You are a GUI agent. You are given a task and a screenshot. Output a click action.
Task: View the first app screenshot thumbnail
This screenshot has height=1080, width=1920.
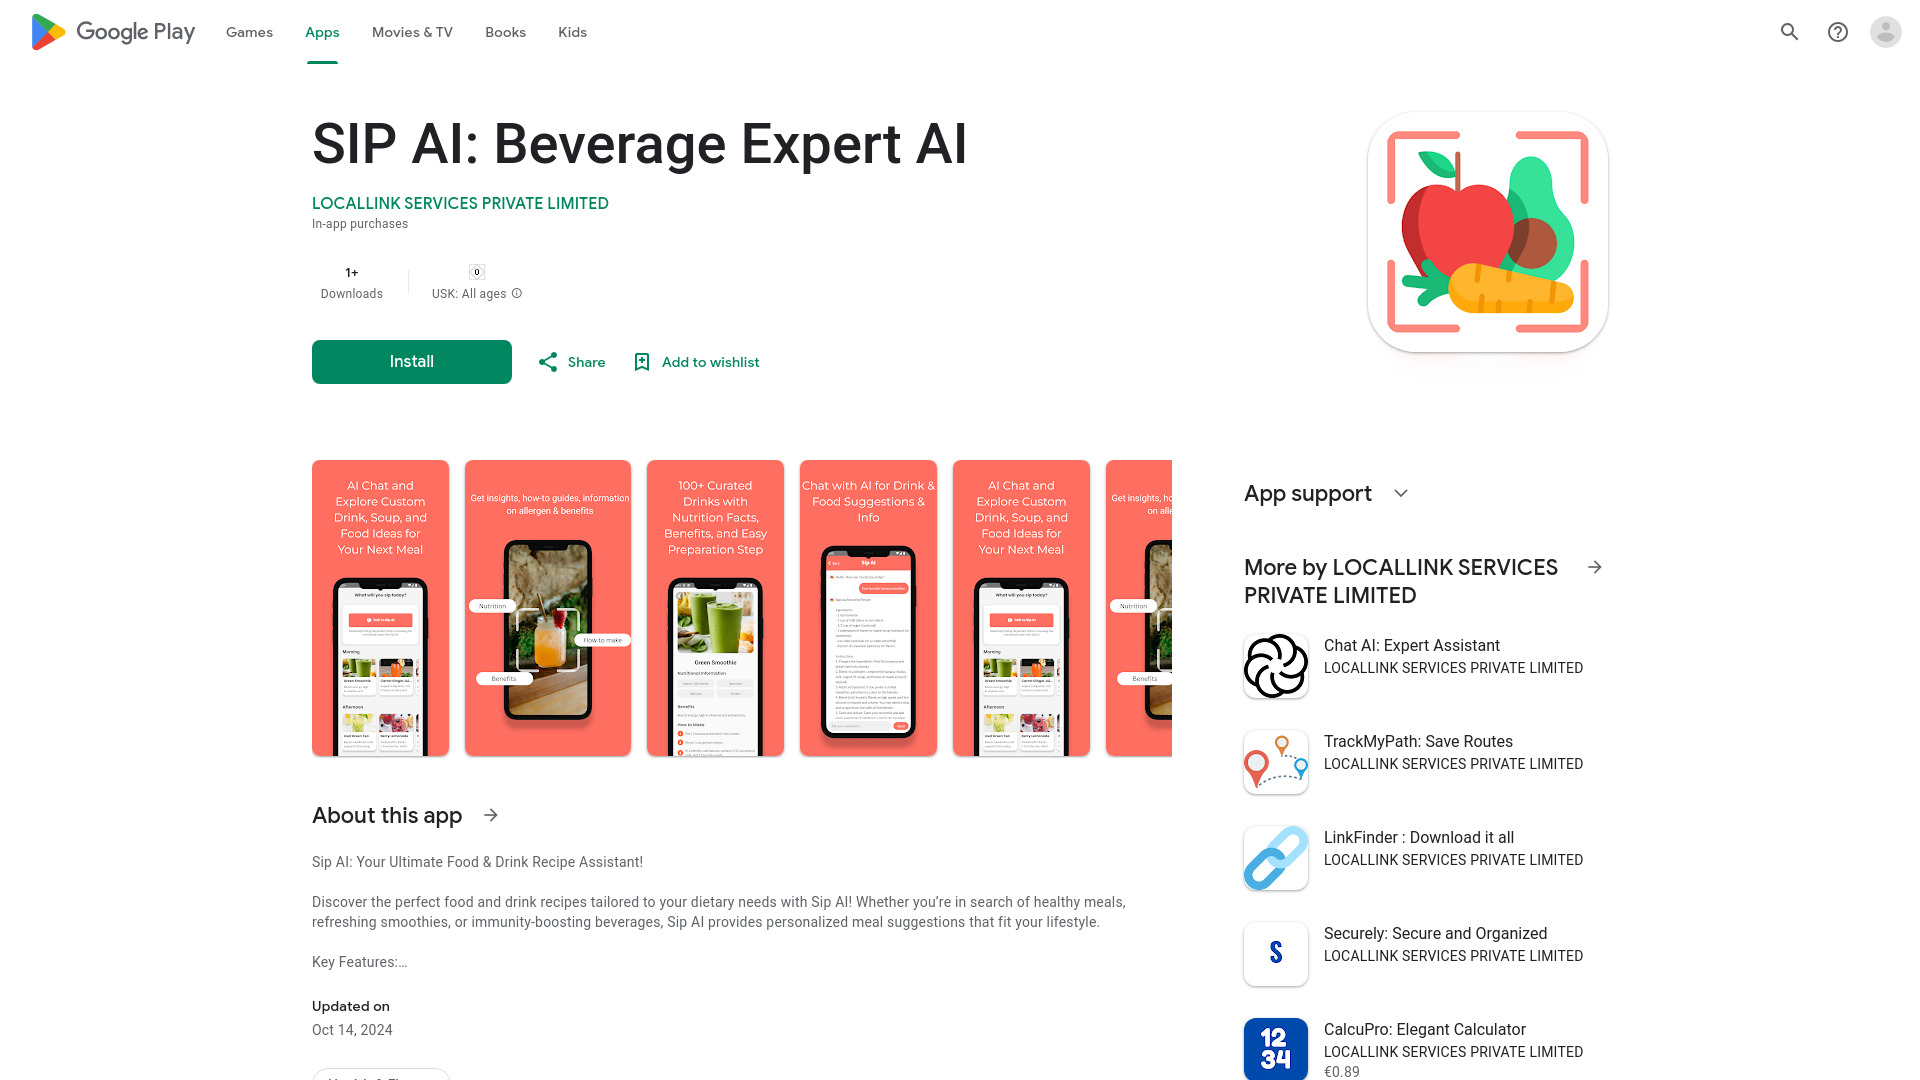click(x=380, y=608)
